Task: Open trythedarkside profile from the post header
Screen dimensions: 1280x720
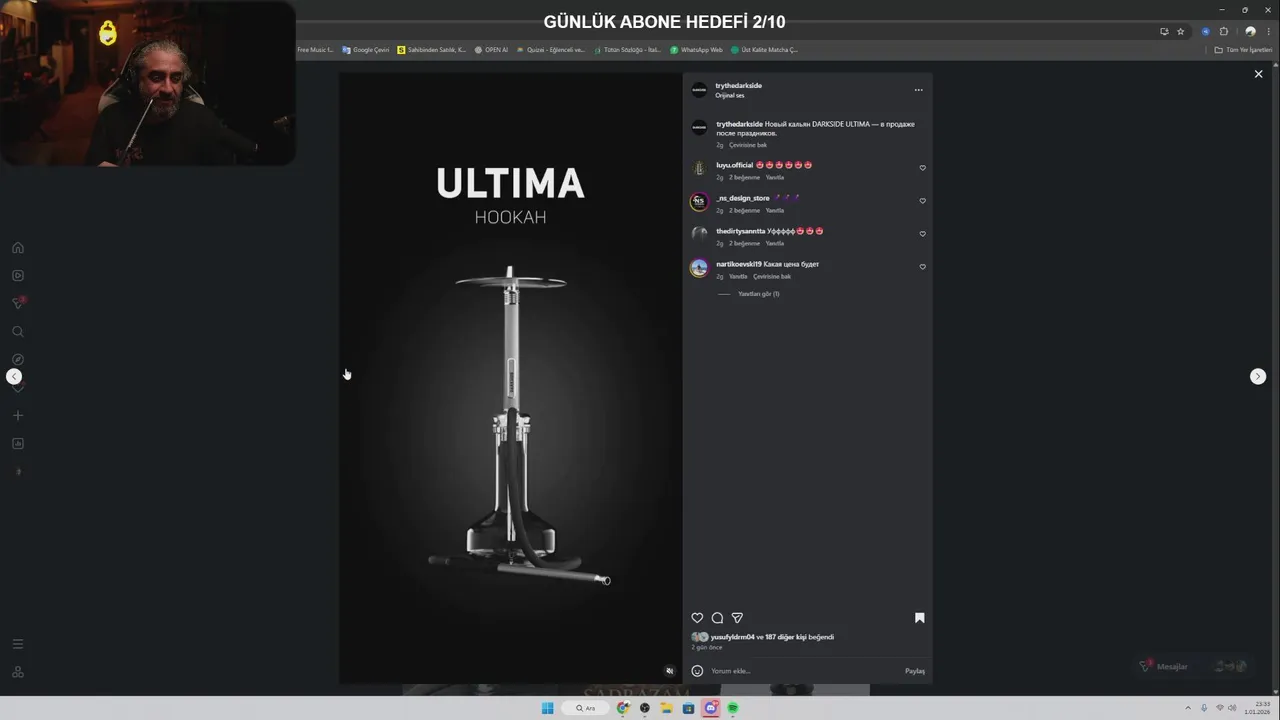Action: coord(738,86)
